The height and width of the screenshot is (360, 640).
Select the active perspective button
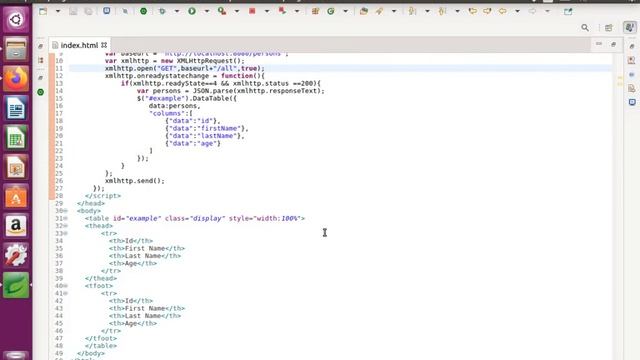click(x=630, y=27)
